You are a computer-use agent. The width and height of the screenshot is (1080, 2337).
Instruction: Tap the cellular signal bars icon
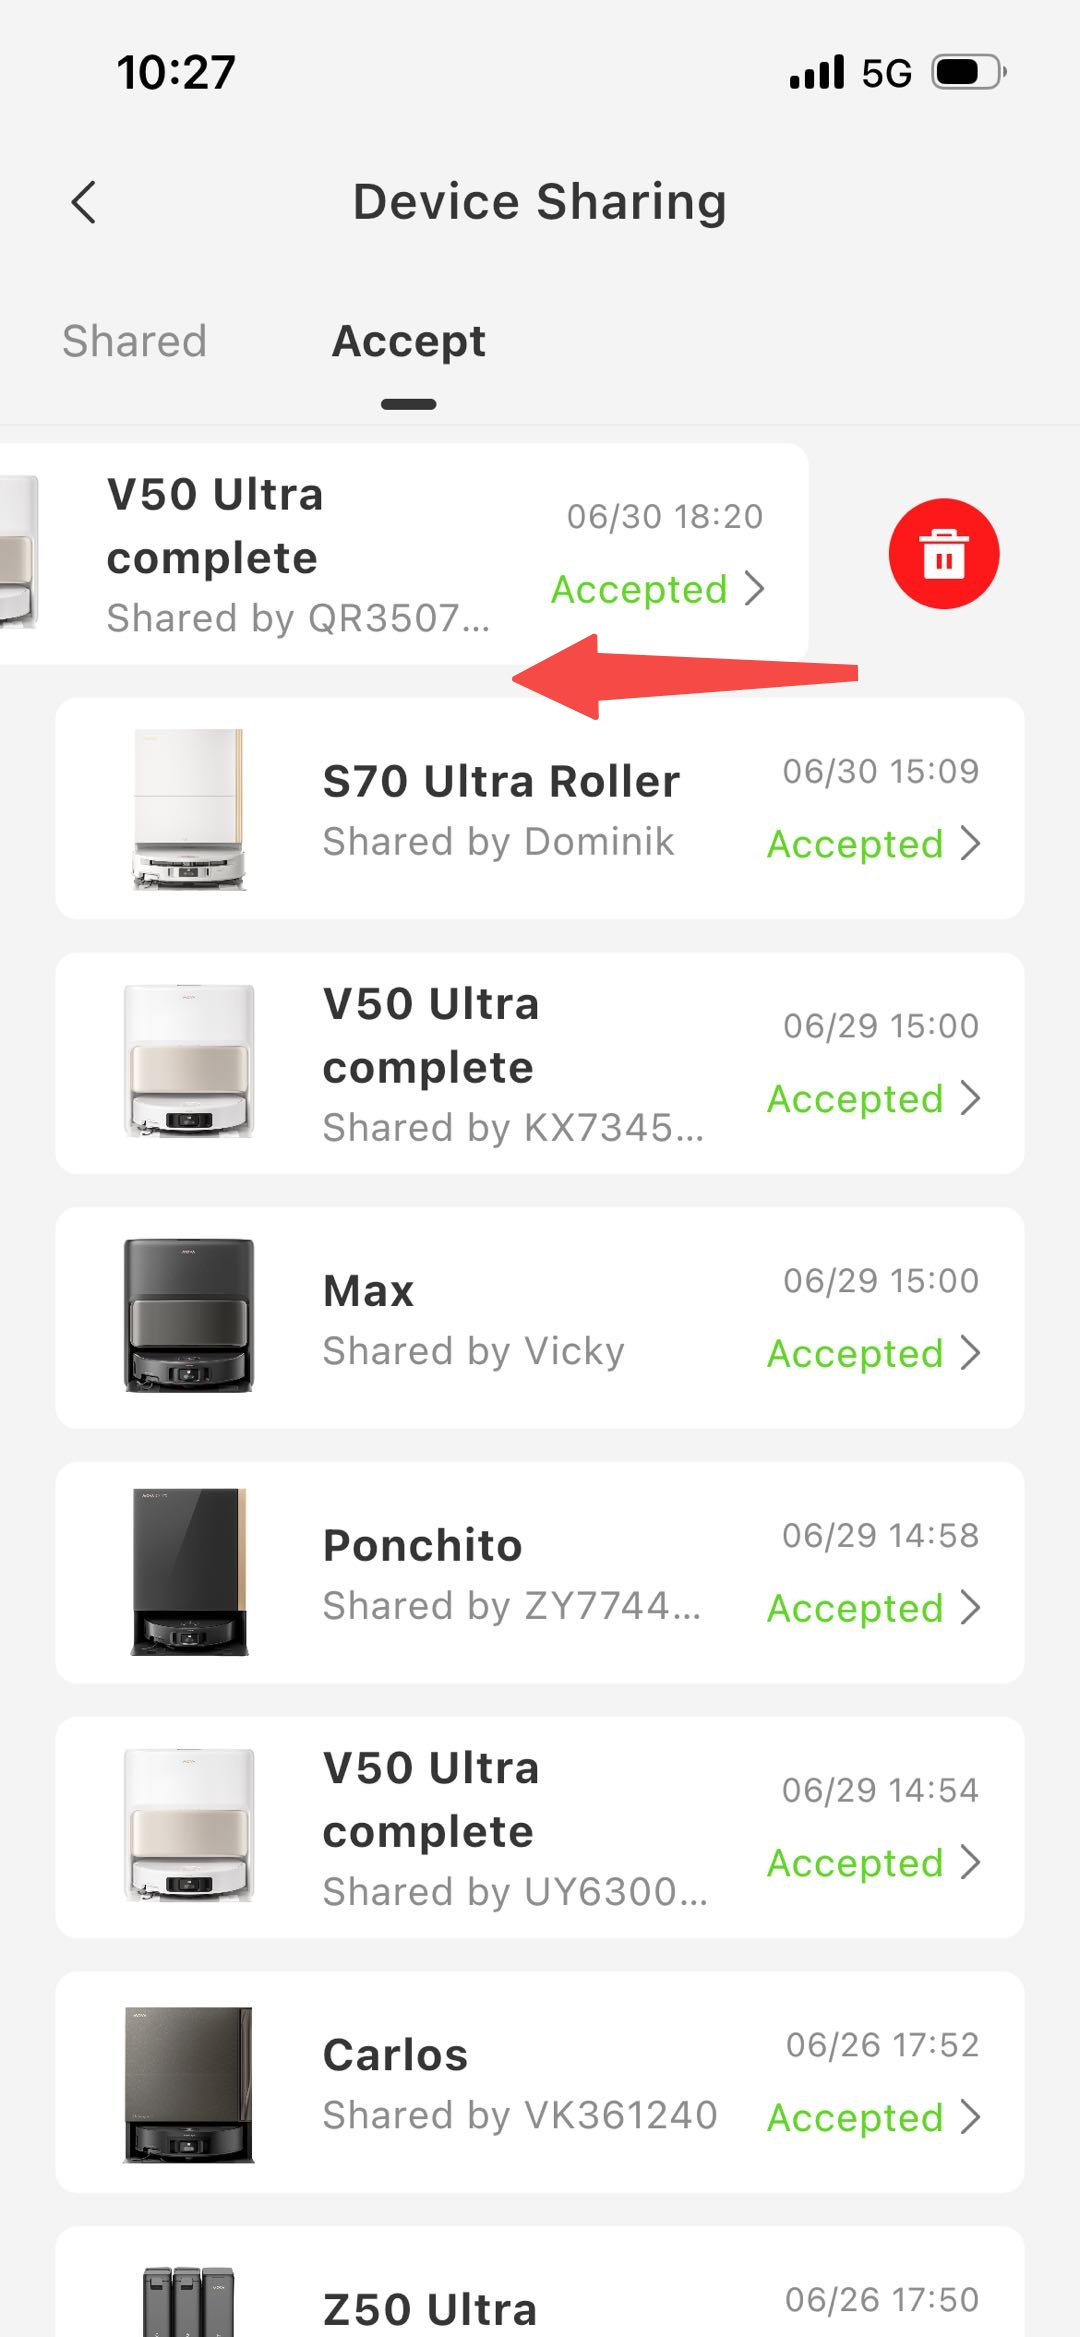(817, 72)
